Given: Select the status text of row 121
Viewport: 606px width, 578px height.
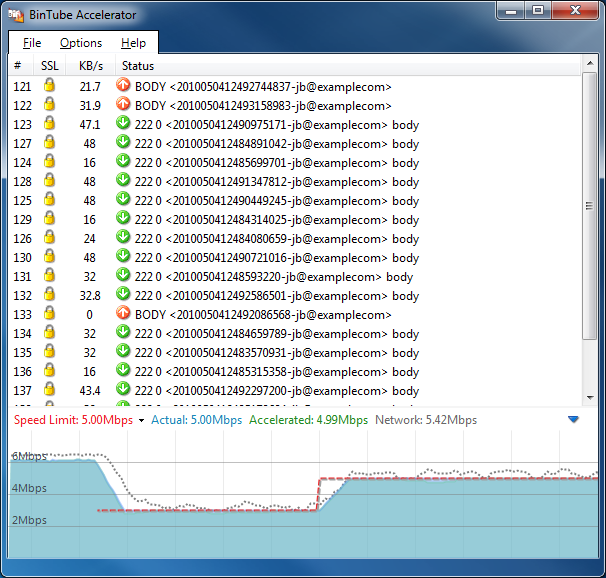Looking at the screenshot, I should [x=263, y=87].
